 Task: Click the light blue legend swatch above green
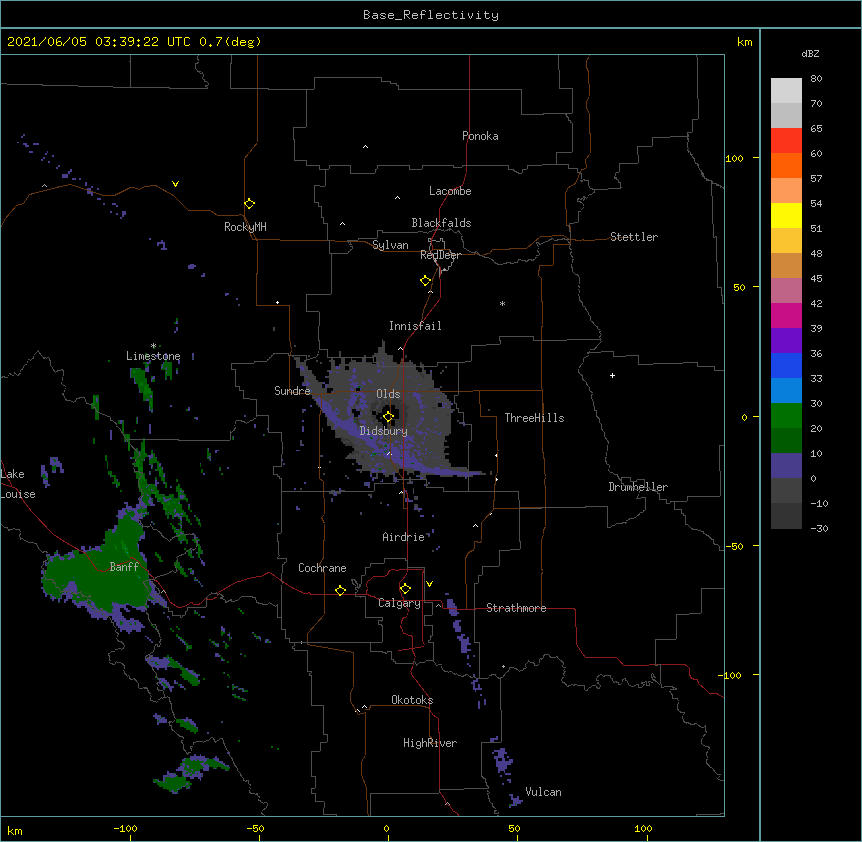[x=786, y=390]
